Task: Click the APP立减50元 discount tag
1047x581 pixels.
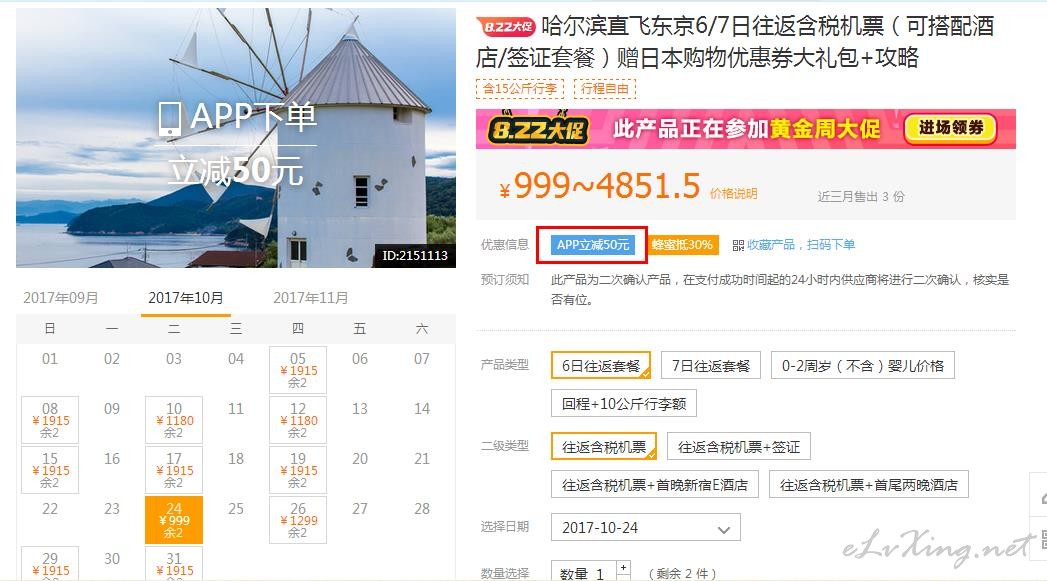Action: tap(593, 245)
